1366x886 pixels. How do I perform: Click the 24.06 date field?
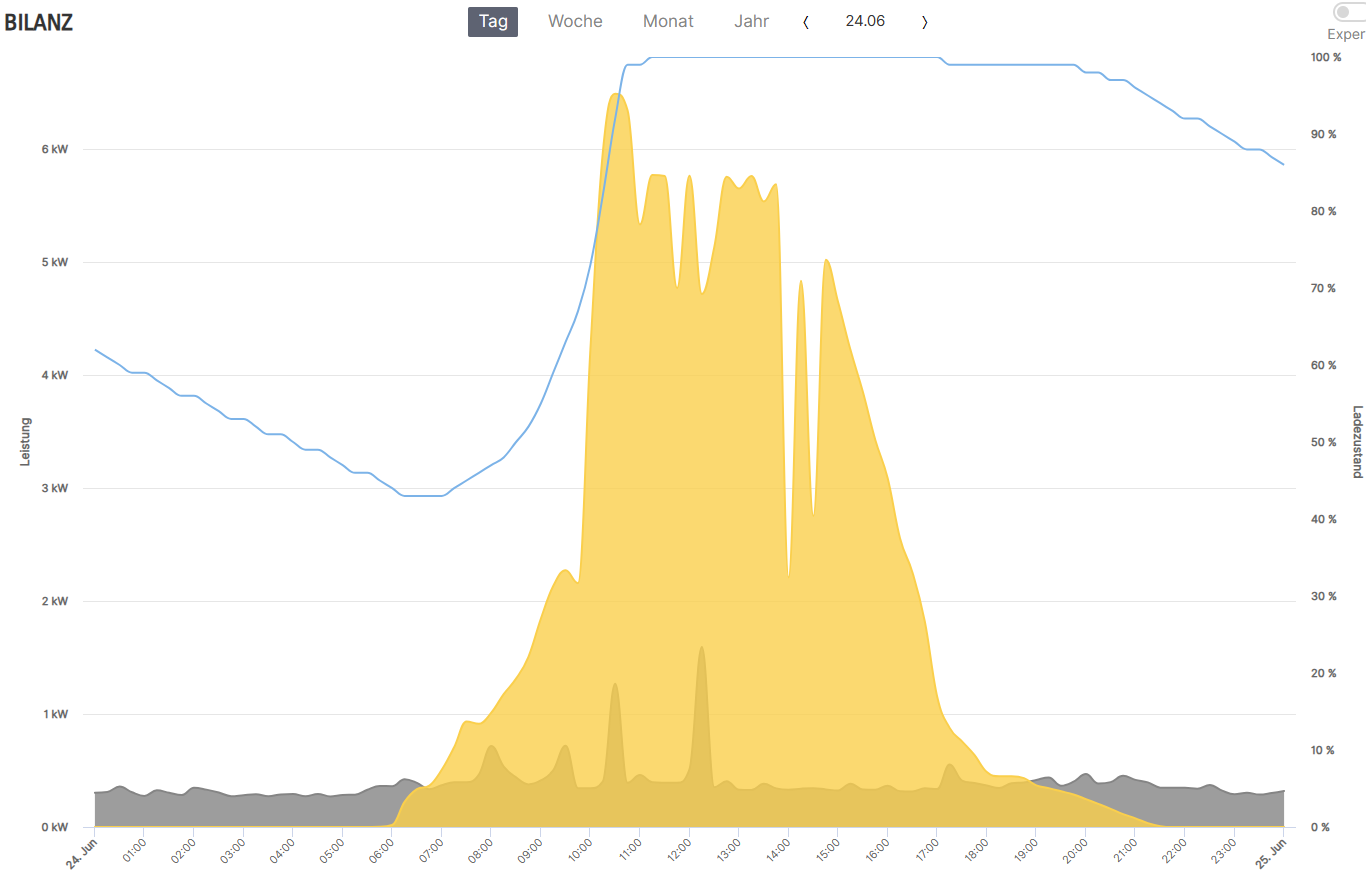865,21
